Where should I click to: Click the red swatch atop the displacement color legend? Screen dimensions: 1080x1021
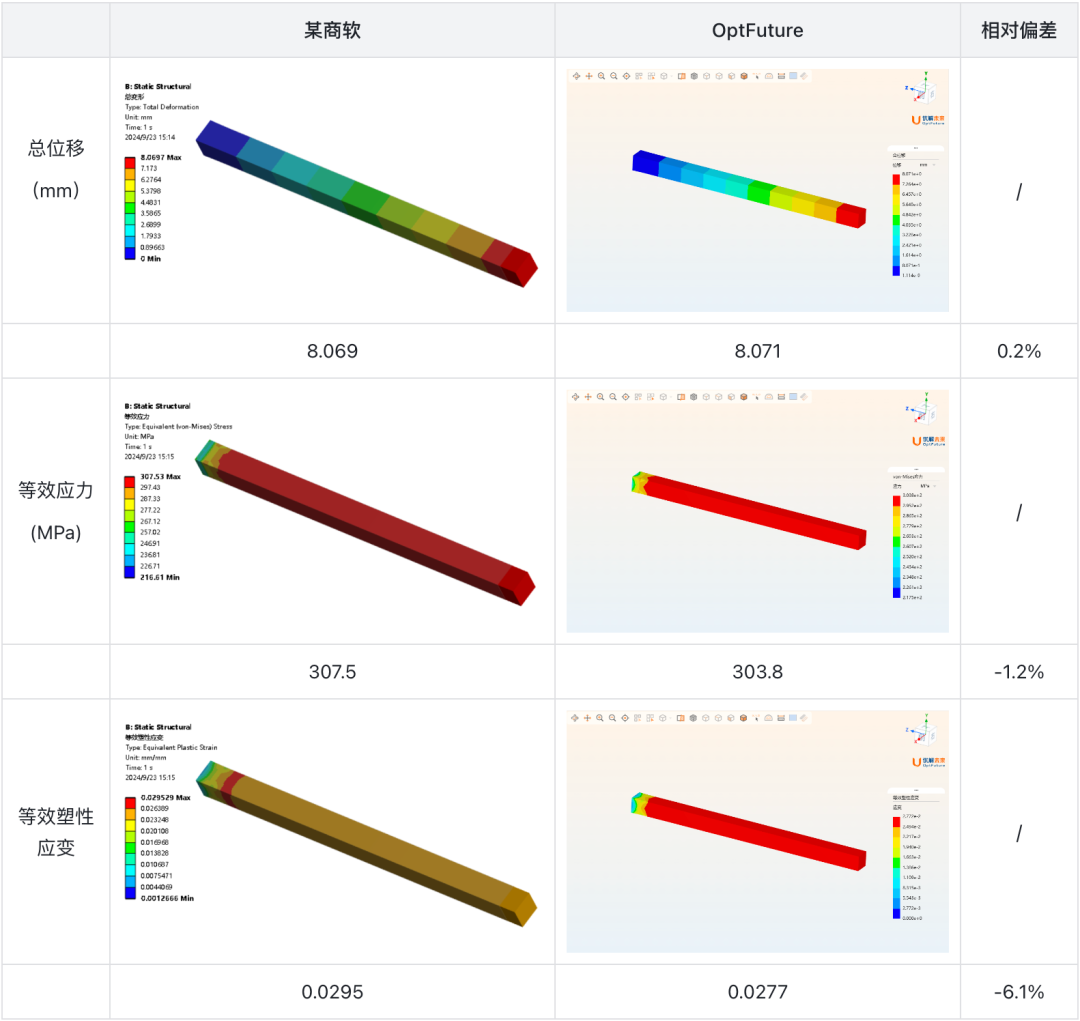(x=896, y=180)
